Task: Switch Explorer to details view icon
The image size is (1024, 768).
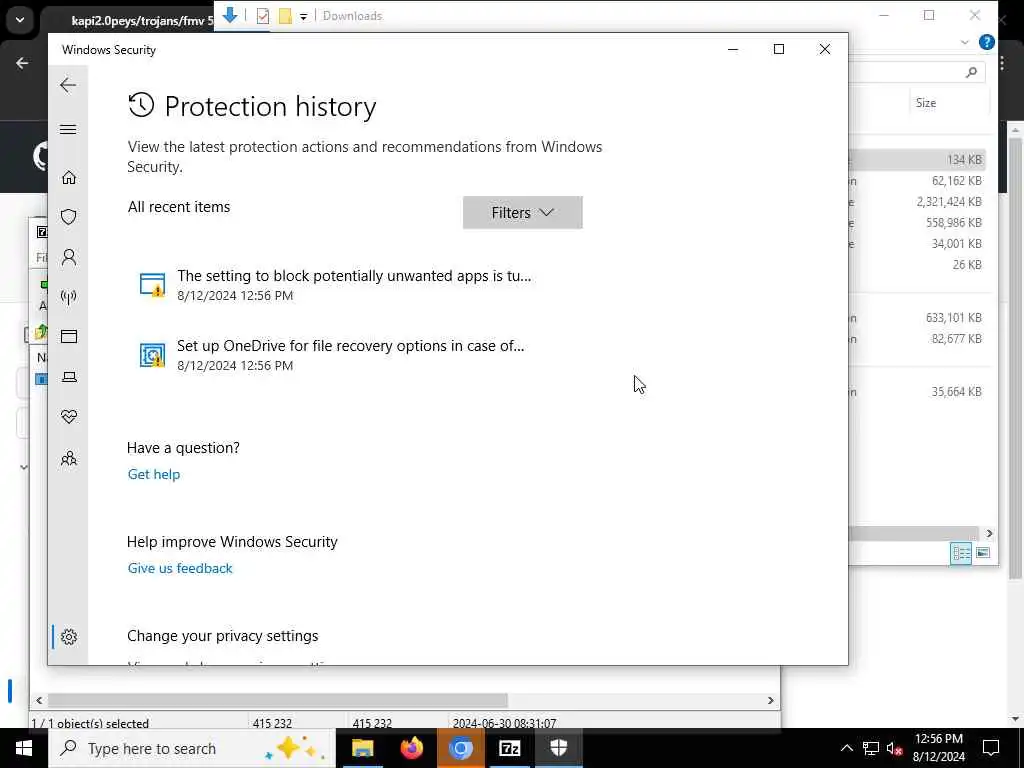Action: (961, 553)
